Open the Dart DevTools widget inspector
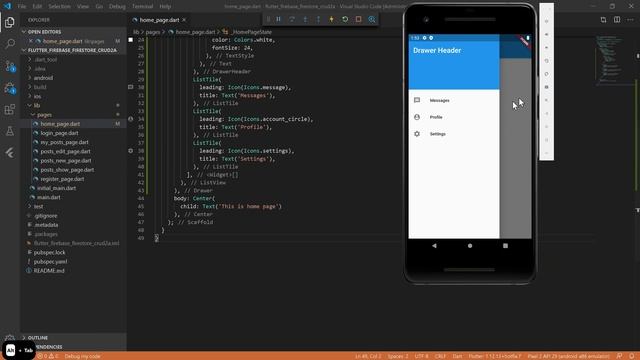 pyautogui.click(x=372, y=19)
